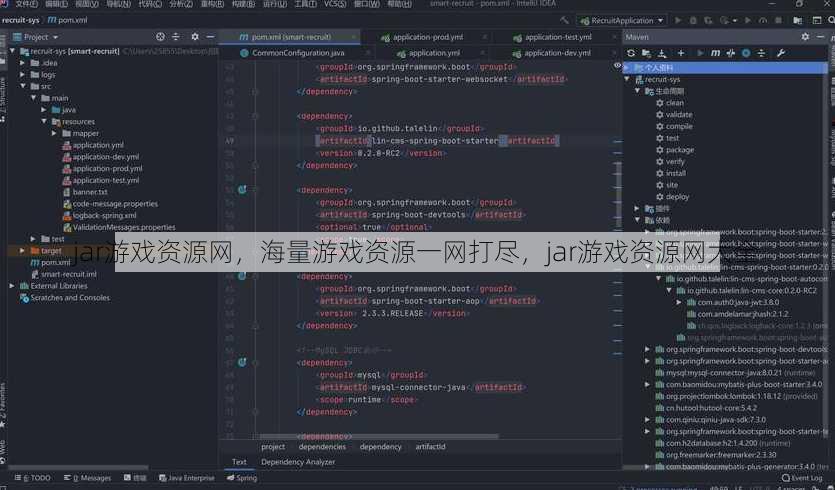Start debugging with the bug icon
Screen dimensions: 835x490
click(693, 20)
